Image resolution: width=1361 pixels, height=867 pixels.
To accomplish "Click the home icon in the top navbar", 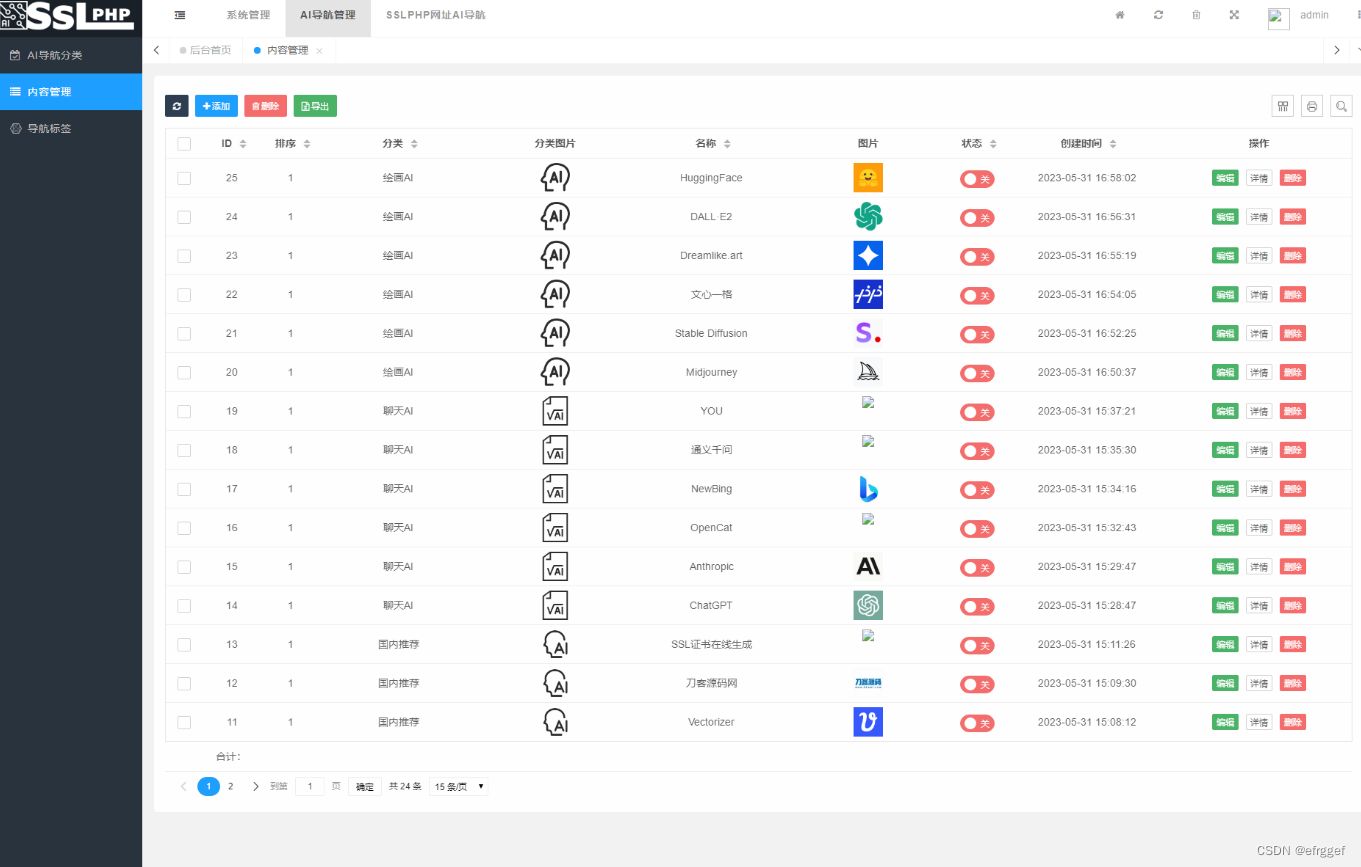I will [x=1119, y=15].
